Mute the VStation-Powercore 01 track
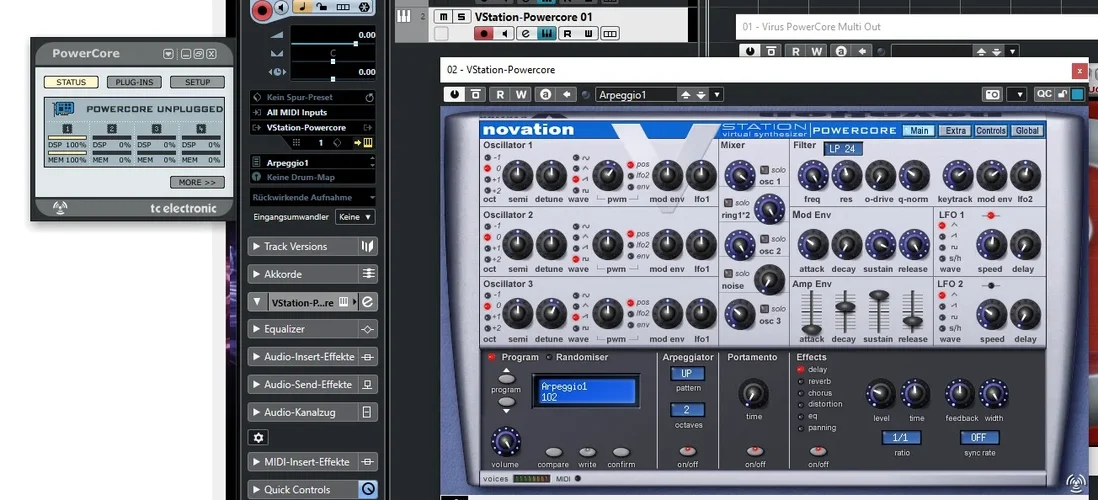 (442, 17)
